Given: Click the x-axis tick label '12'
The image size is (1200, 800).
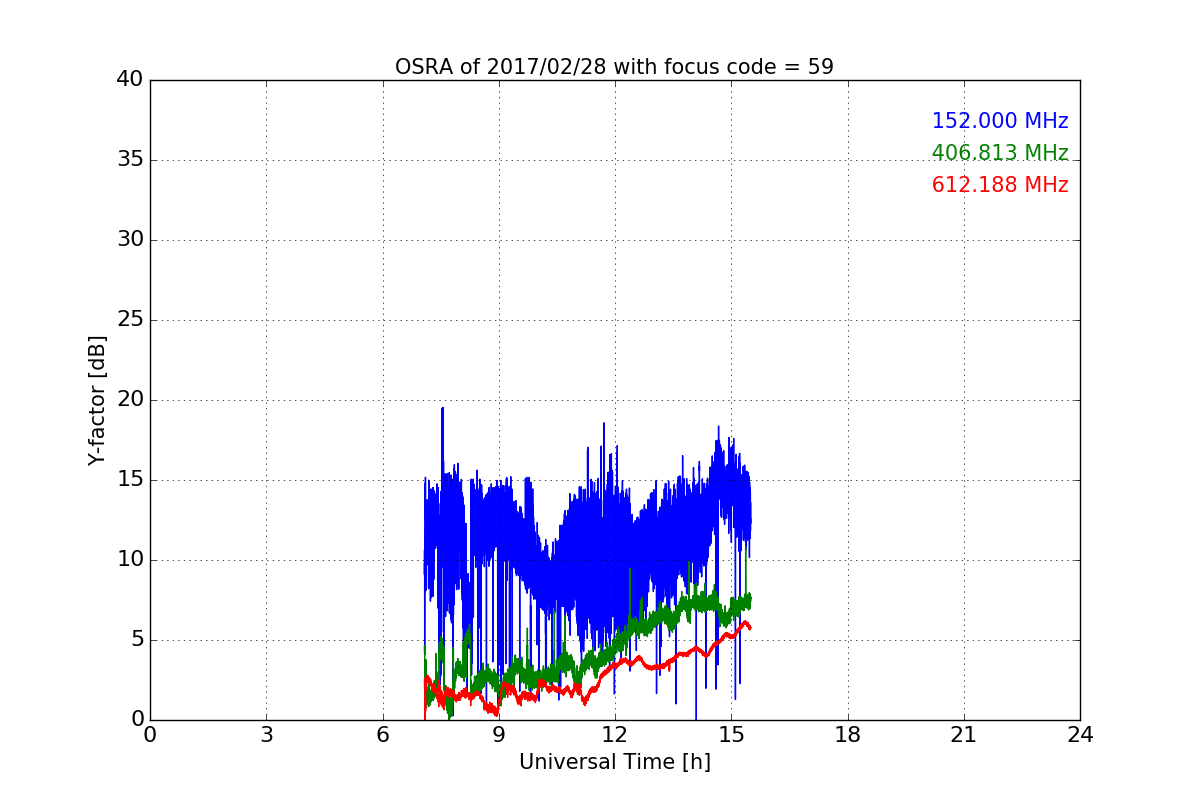Looking at the screenshot, I should click(x=615, y=735).
